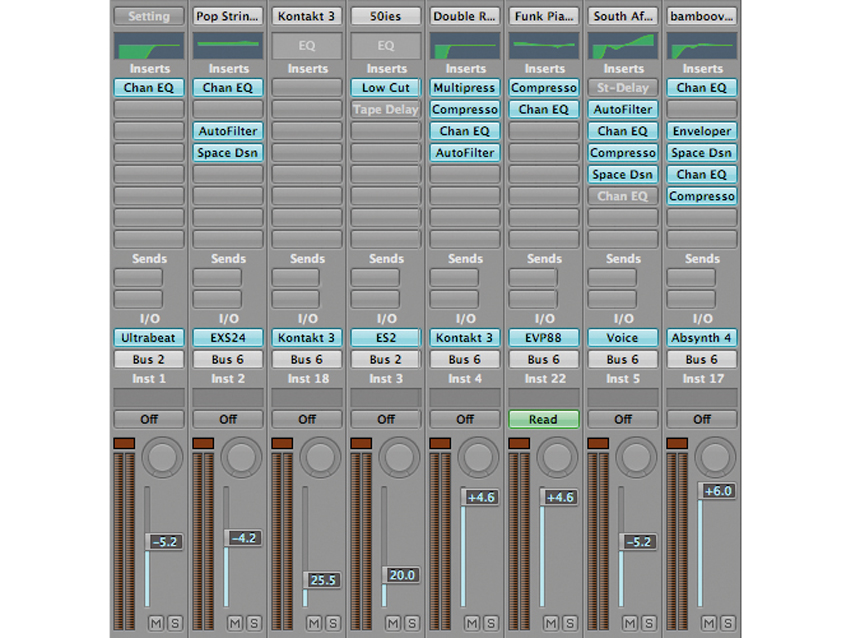Click empty EQ box on 50ies channel
860x638 pixels.
coord(386,46)
